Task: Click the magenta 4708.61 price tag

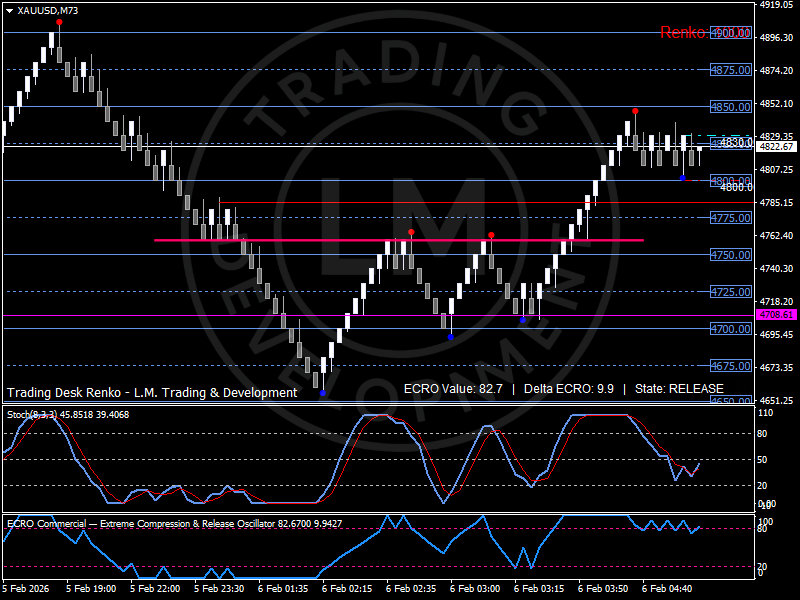Action: 776,315
